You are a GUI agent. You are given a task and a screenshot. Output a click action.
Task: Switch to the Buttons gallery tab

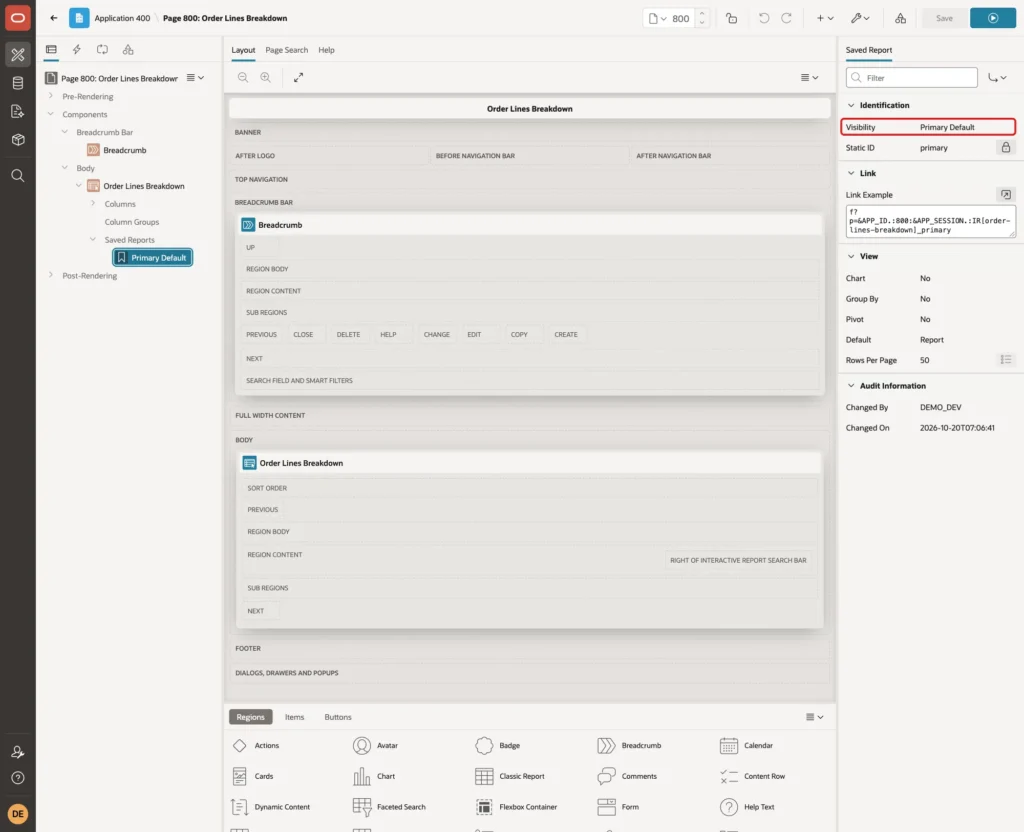(x=338, y=716)
